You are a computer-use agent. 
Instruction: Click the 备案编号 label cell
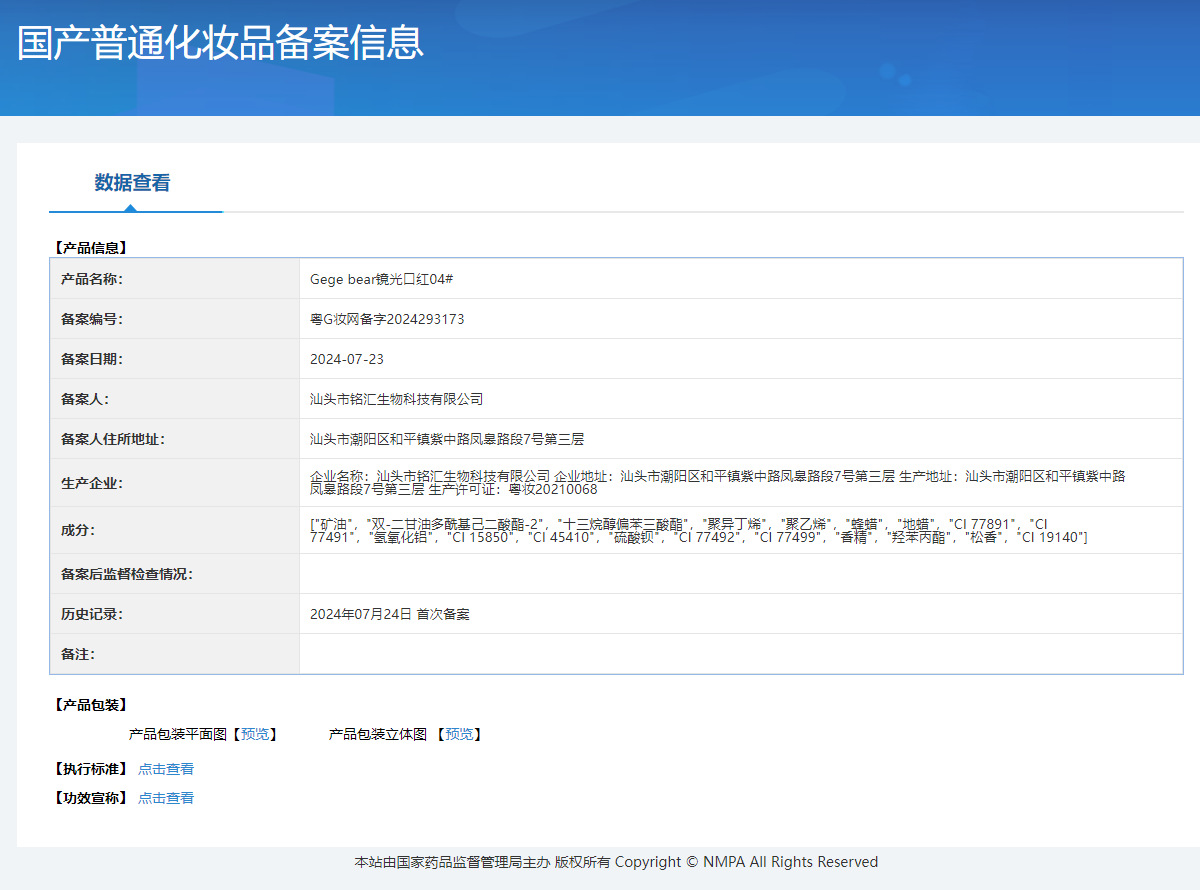click(x=175, y=319)
